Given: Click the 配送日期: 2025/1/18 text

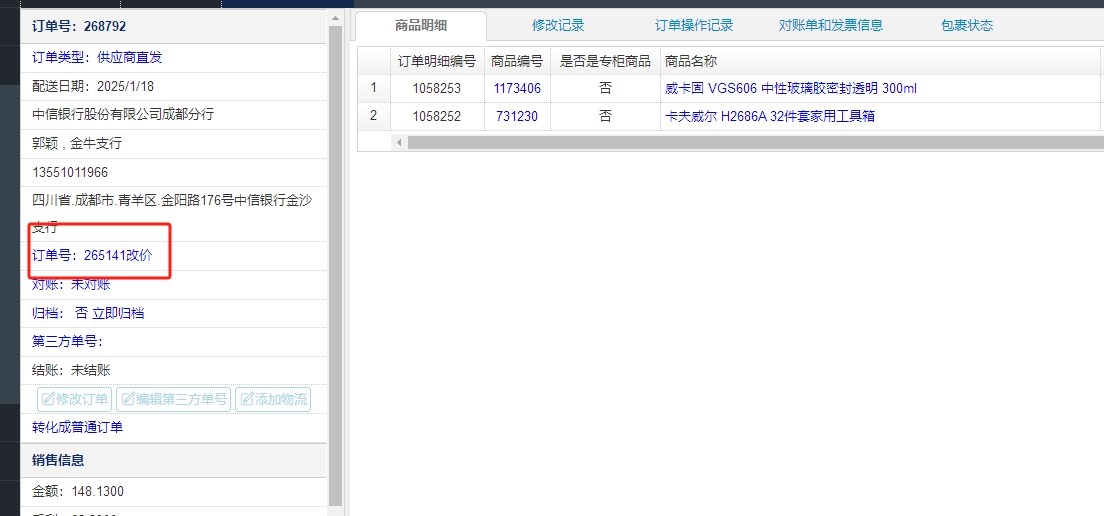Looking at the screenshot, I should [93, 87].
